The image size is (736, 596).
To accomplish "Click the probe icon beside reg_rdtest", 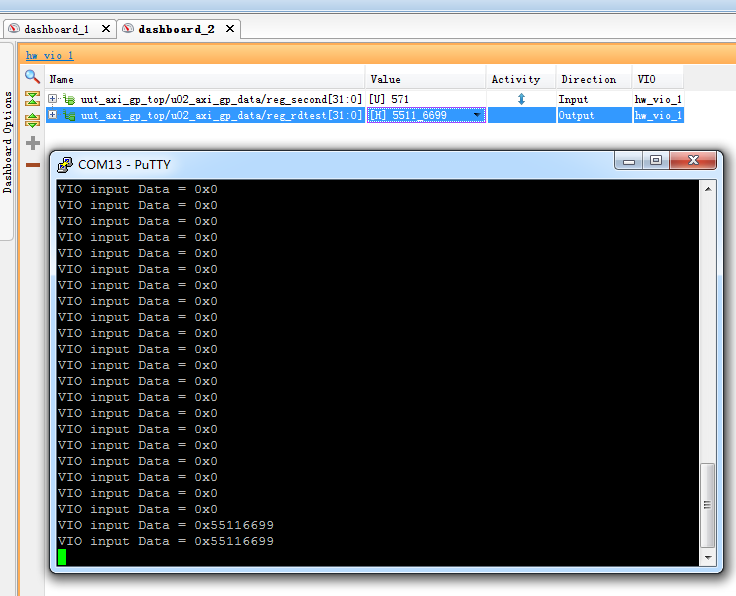I will (69, 115).
